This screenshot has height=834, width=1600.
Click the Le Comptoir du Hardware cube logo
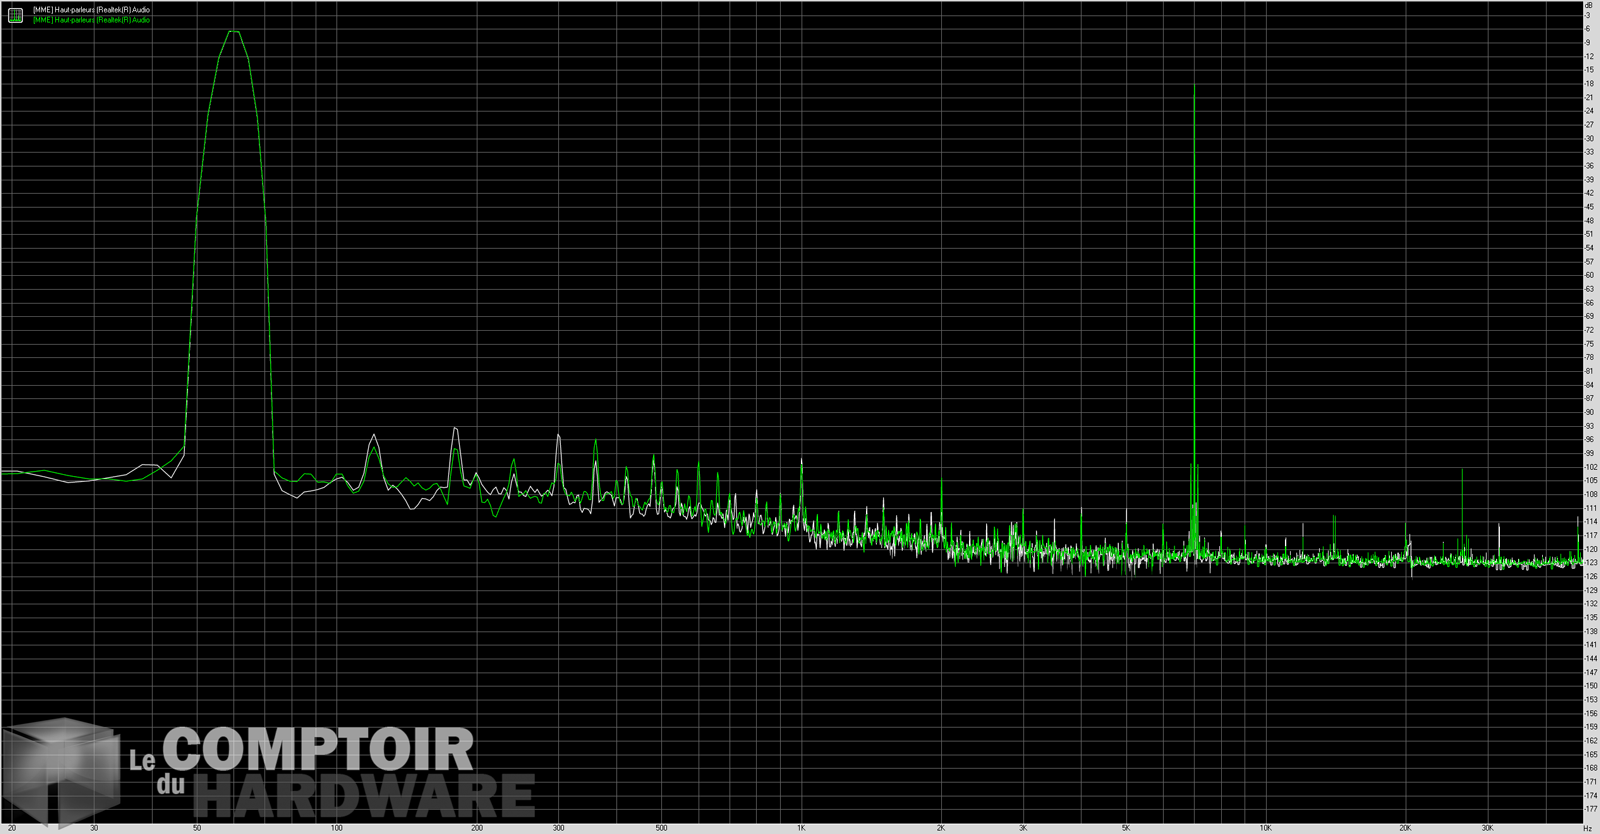[x=60, y=772]
